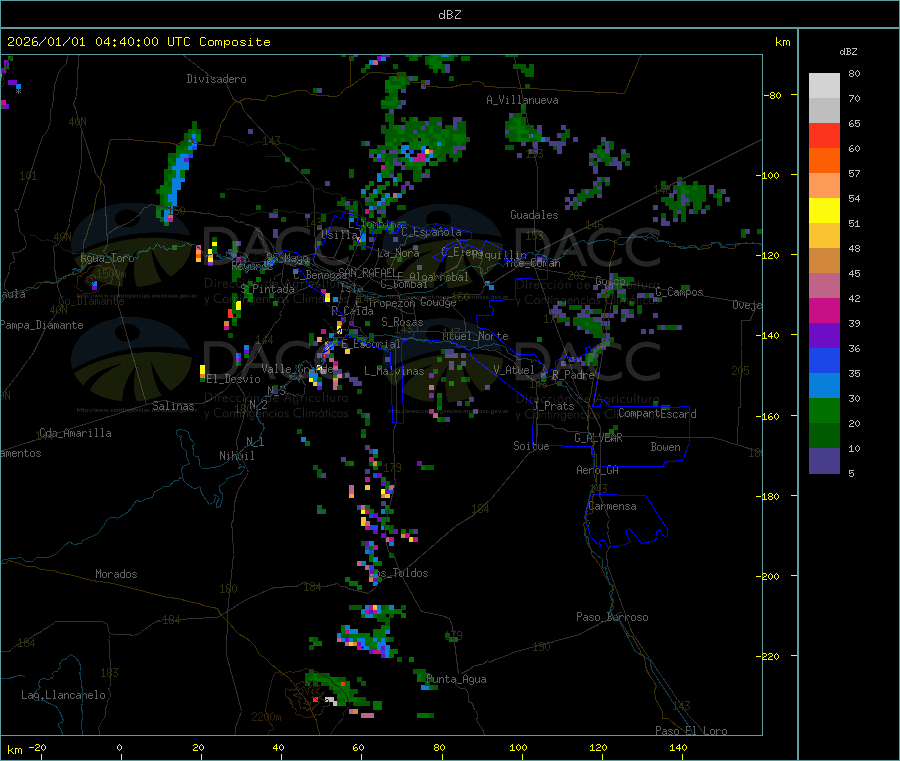Click the magenta 39-42 dBZ legend band
The height and width of the screenshot is (761, 900).
coord(824,310)
